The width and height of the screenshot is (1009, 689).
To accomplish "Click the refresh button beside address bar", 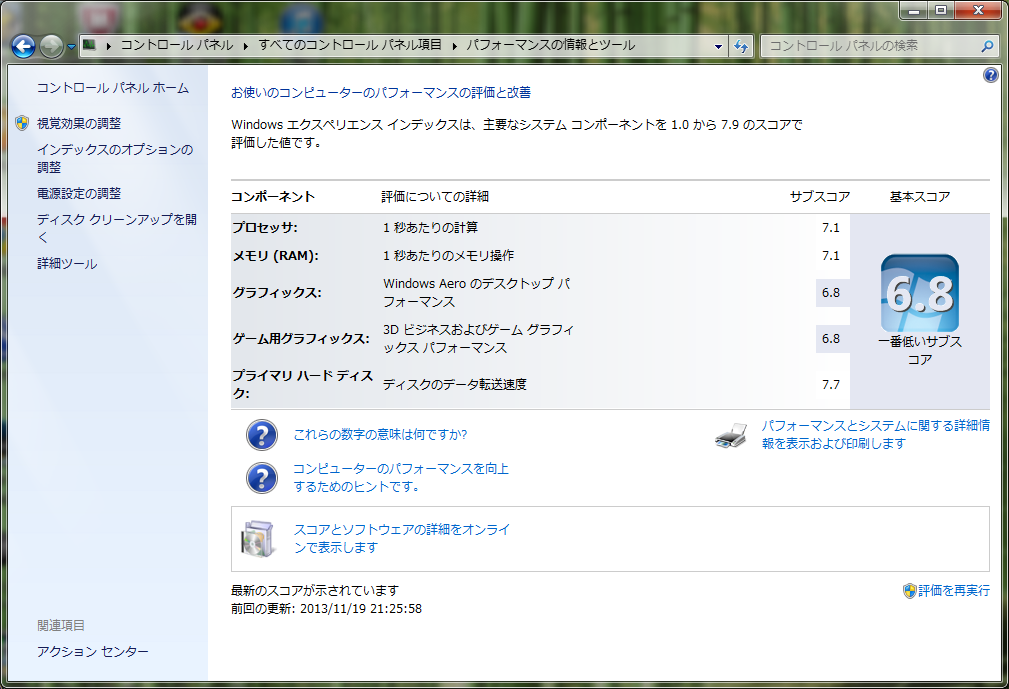I will (x=741, y=46).
